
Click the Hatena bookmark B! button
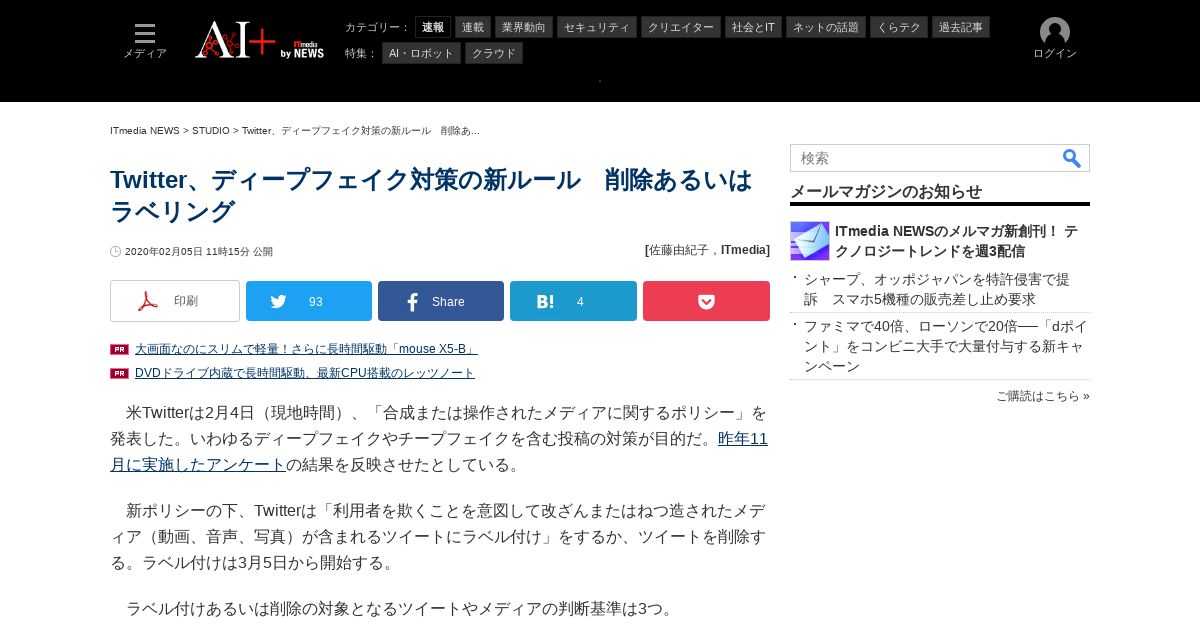573,301
